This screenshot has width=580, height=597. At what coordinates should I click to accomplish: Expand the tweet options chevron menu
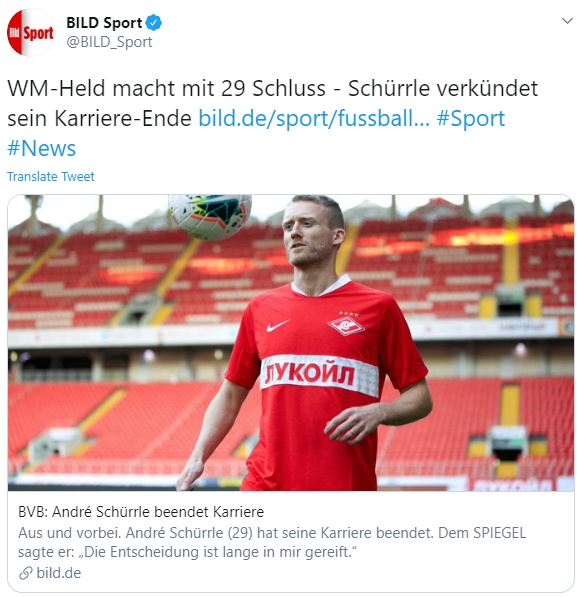pos(567,21)
